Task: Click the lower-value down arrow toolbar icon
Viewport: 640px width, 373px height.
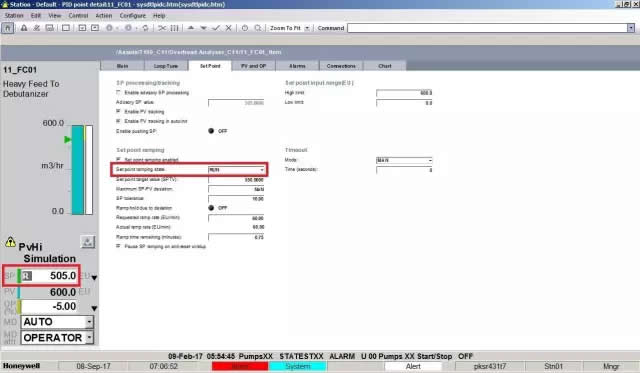Action: click(203, 28)
